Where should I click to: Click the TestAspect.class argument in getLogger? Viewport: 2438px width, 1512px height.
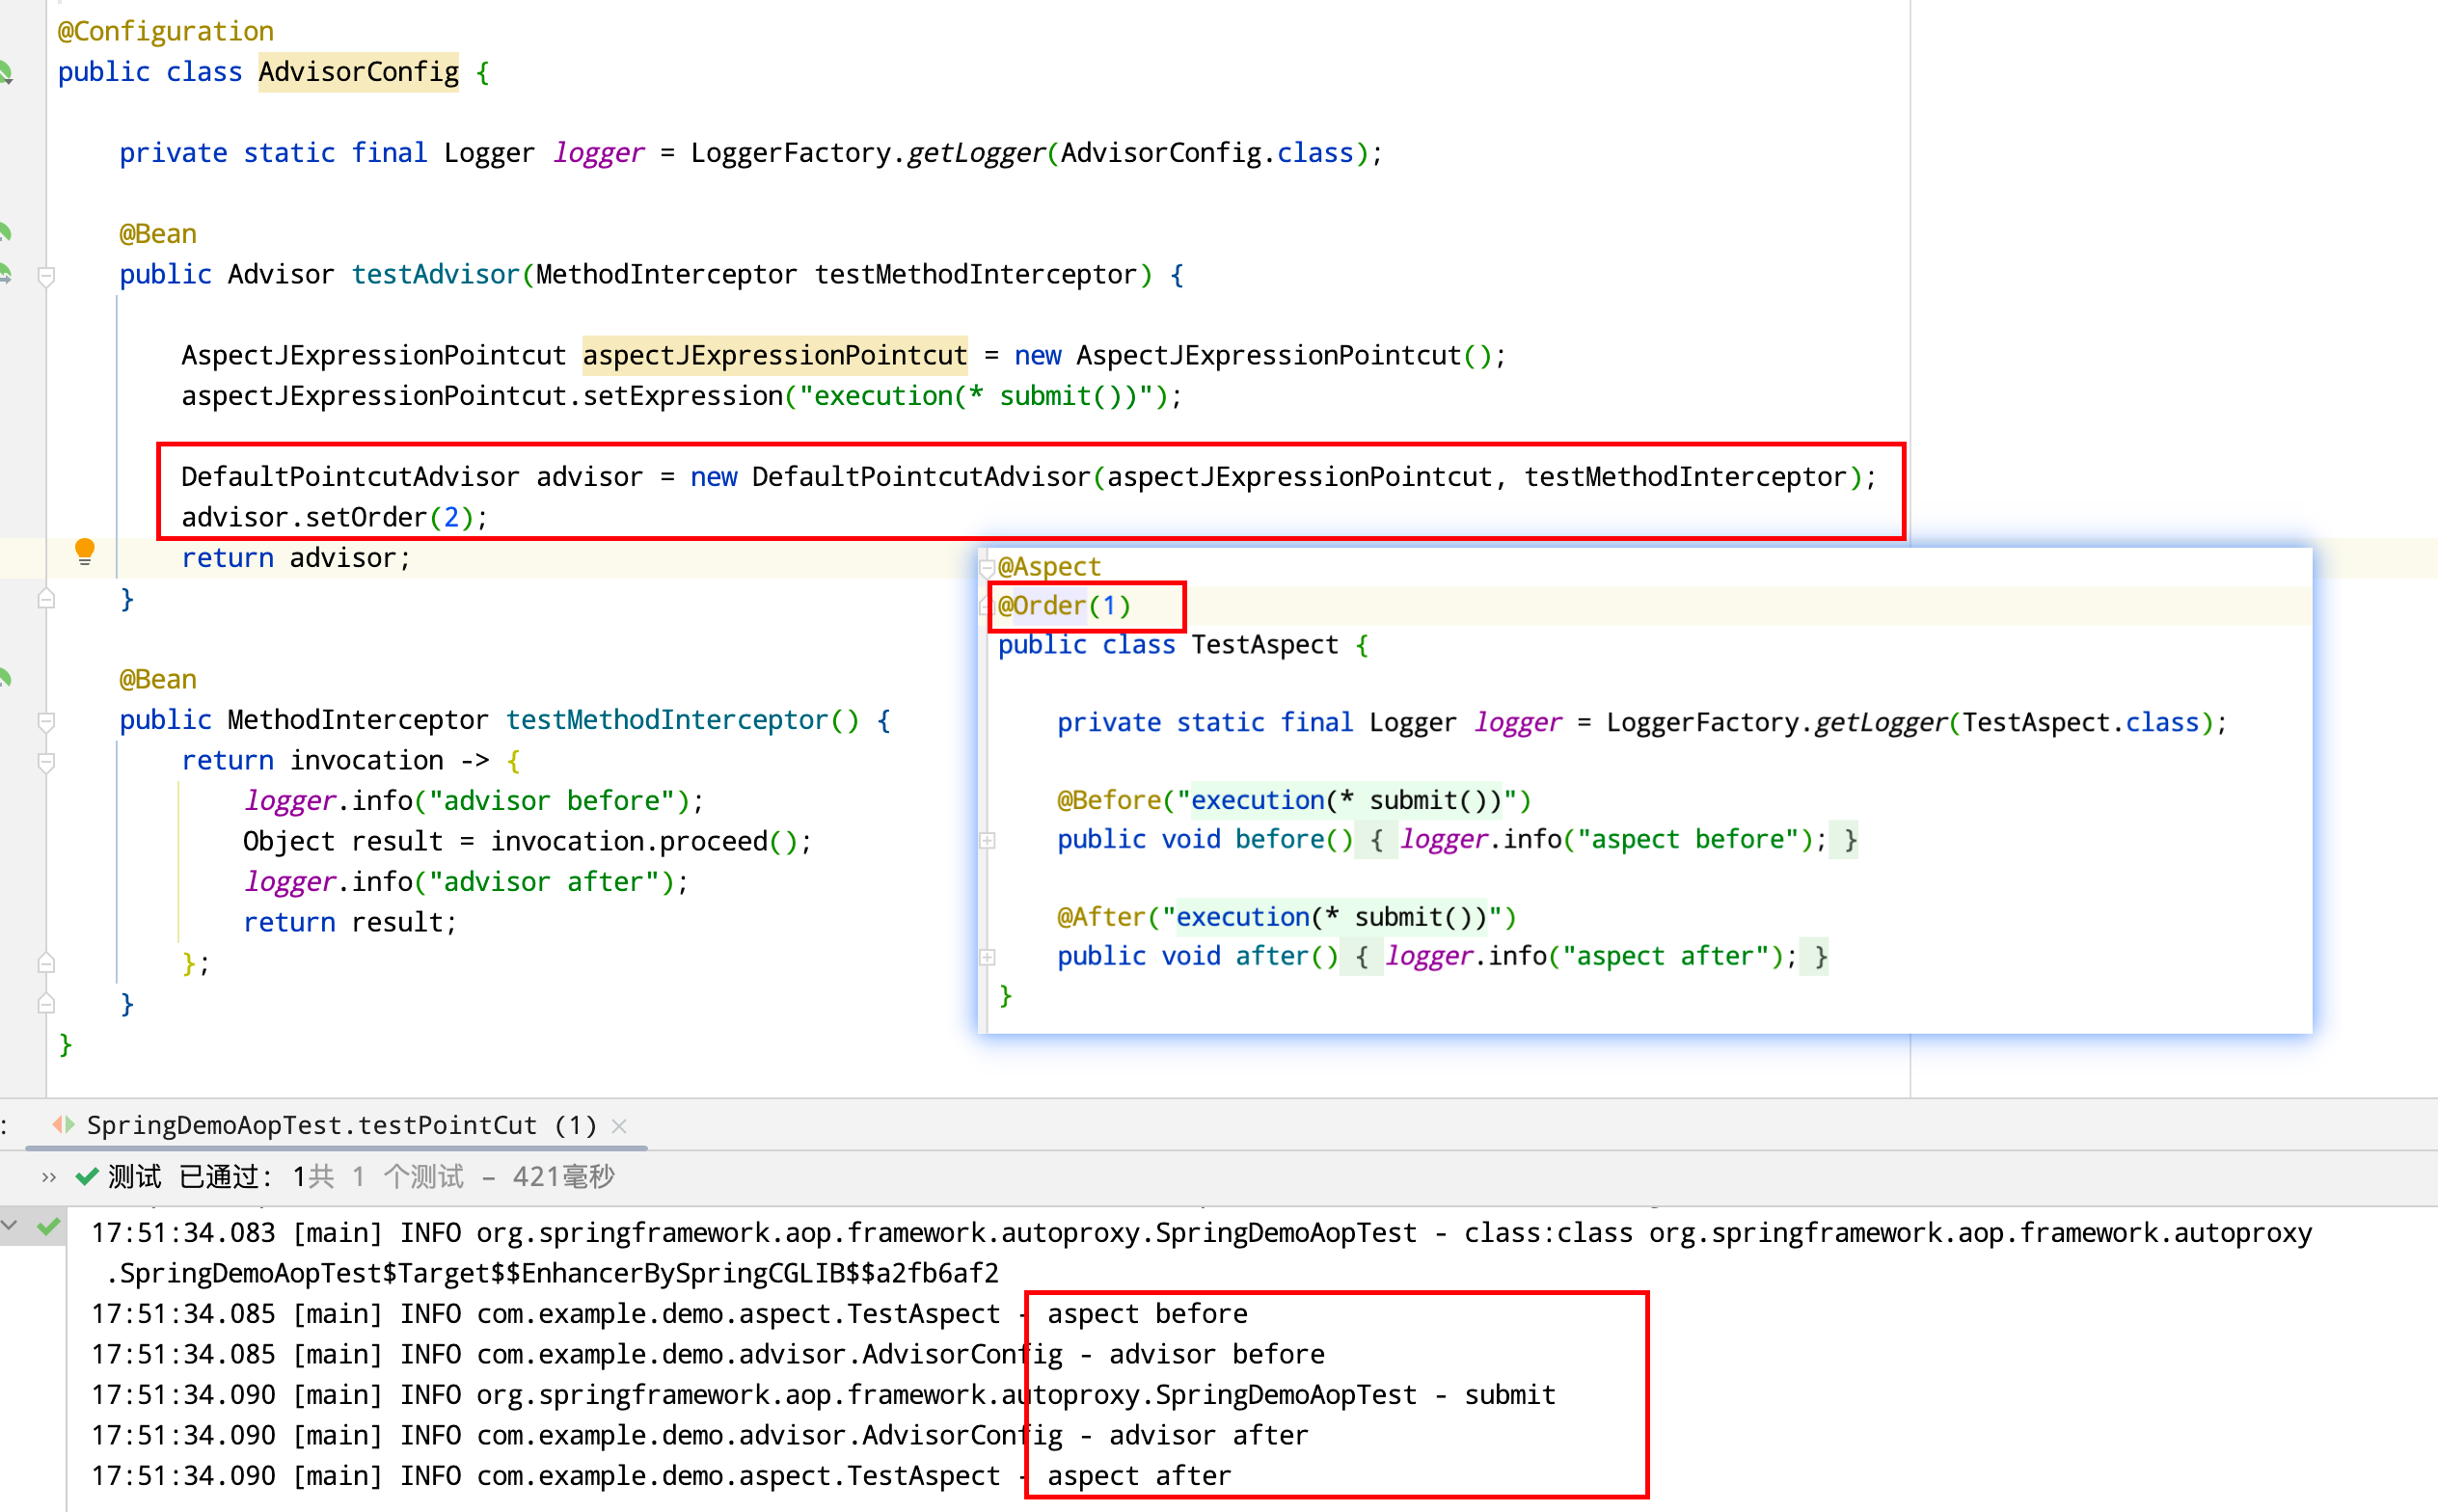click(2080, 722)
